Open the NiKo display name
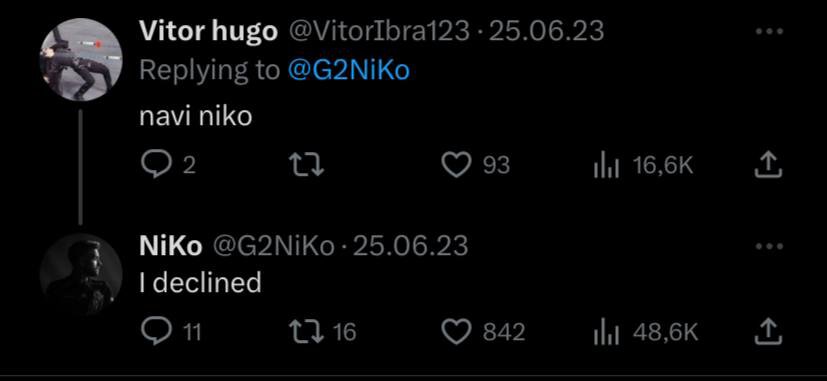Viewport: 827px width, 381px height. click(x=170, y=246)
